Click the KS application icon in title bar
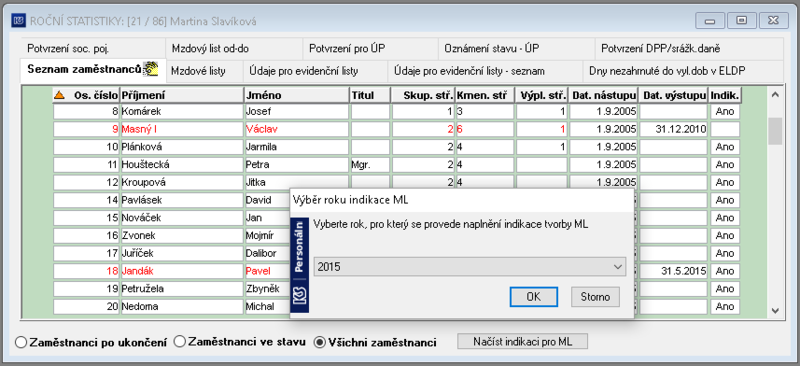This screenshot has height=366, width=800. click(x=19, y=21)
